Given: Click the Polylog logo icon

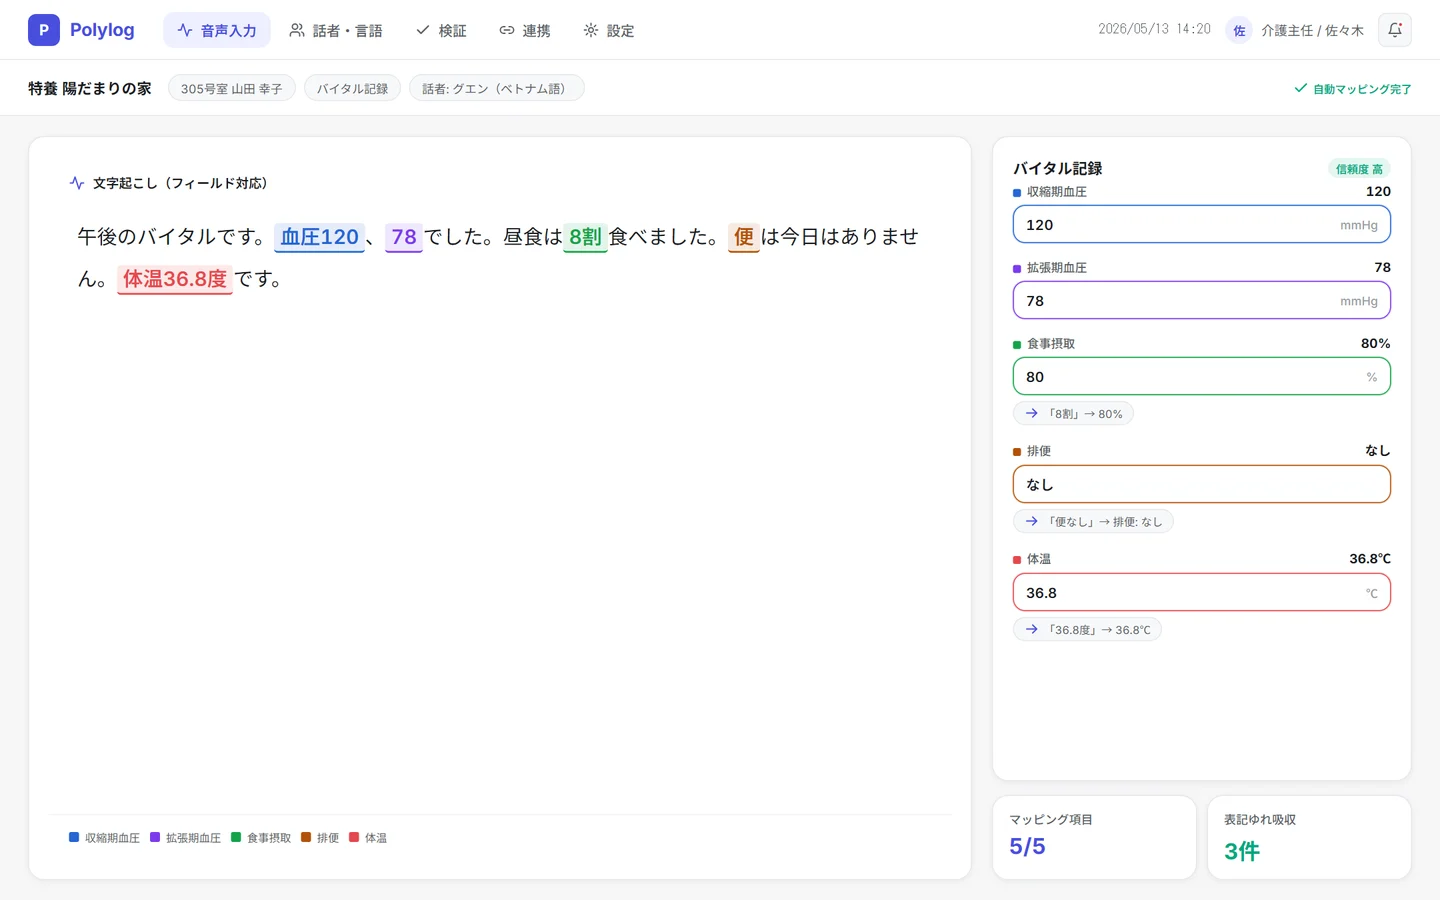Looking at the screenshot, I should click(44, 30).
